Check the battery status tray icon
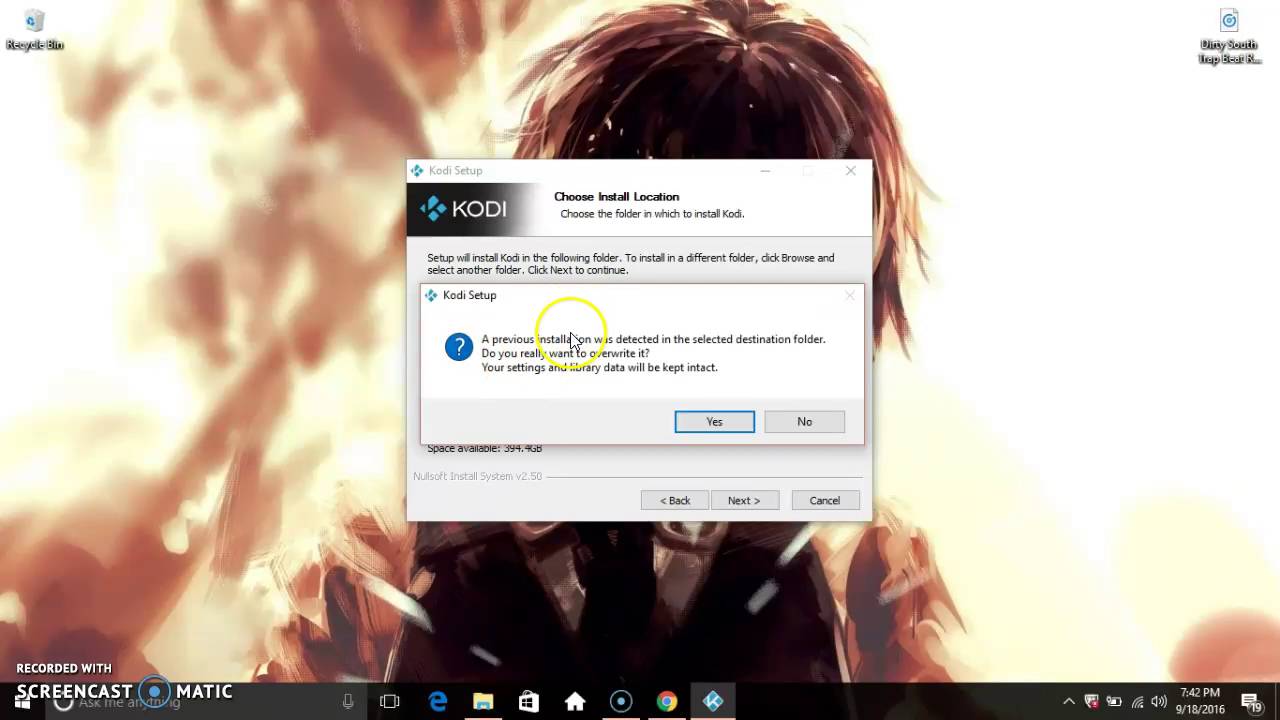This screenshot has width=1280, height=720. (1114, 702)
